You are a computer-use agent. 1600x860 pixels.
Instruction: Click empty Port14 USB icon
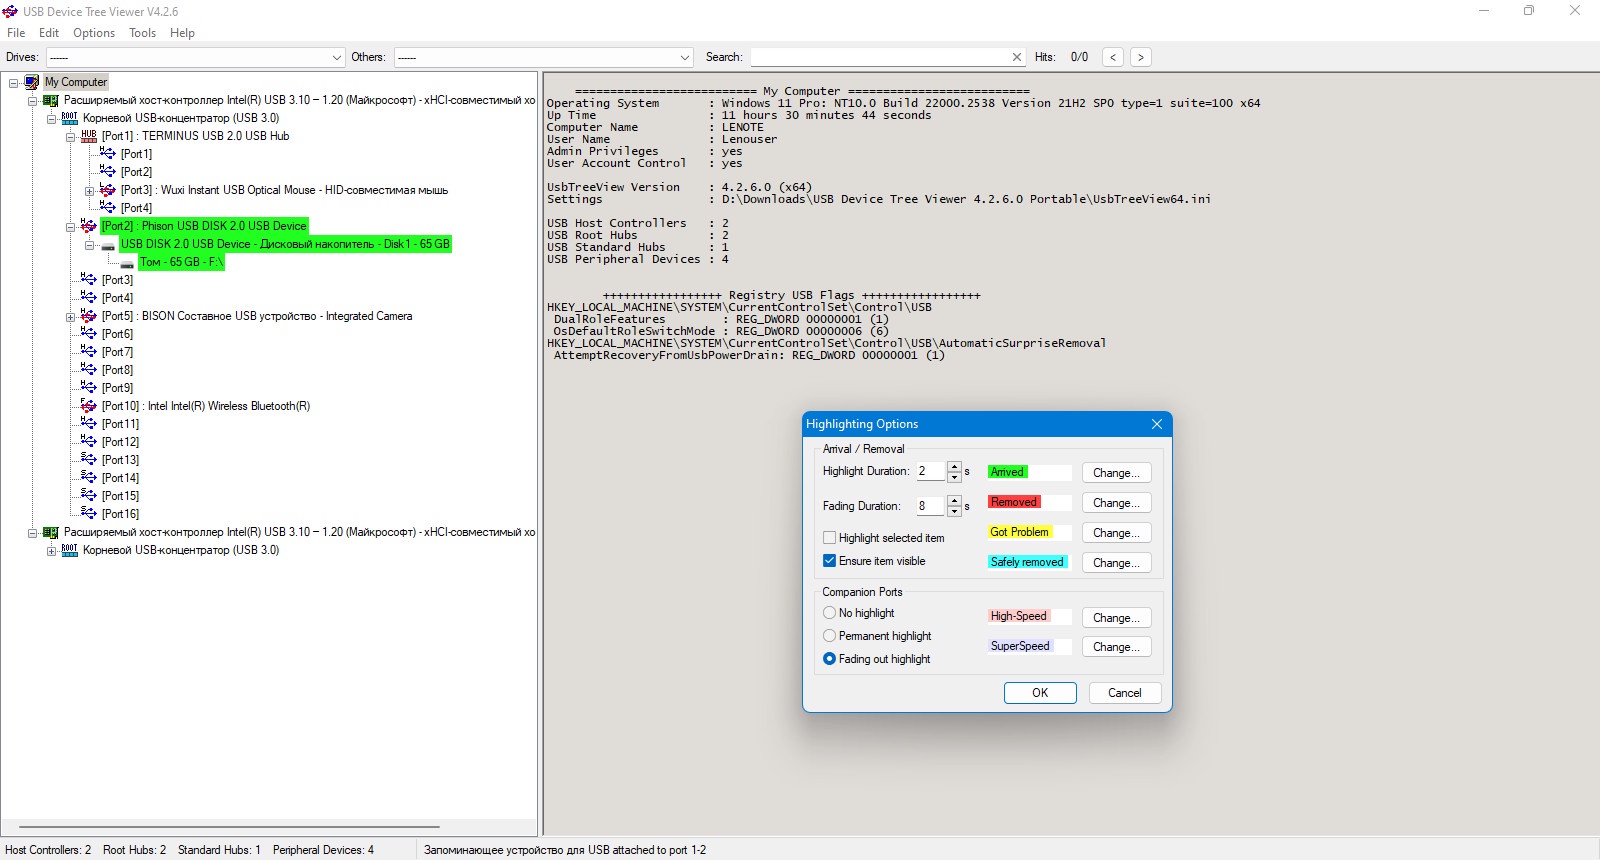point(89,478)
